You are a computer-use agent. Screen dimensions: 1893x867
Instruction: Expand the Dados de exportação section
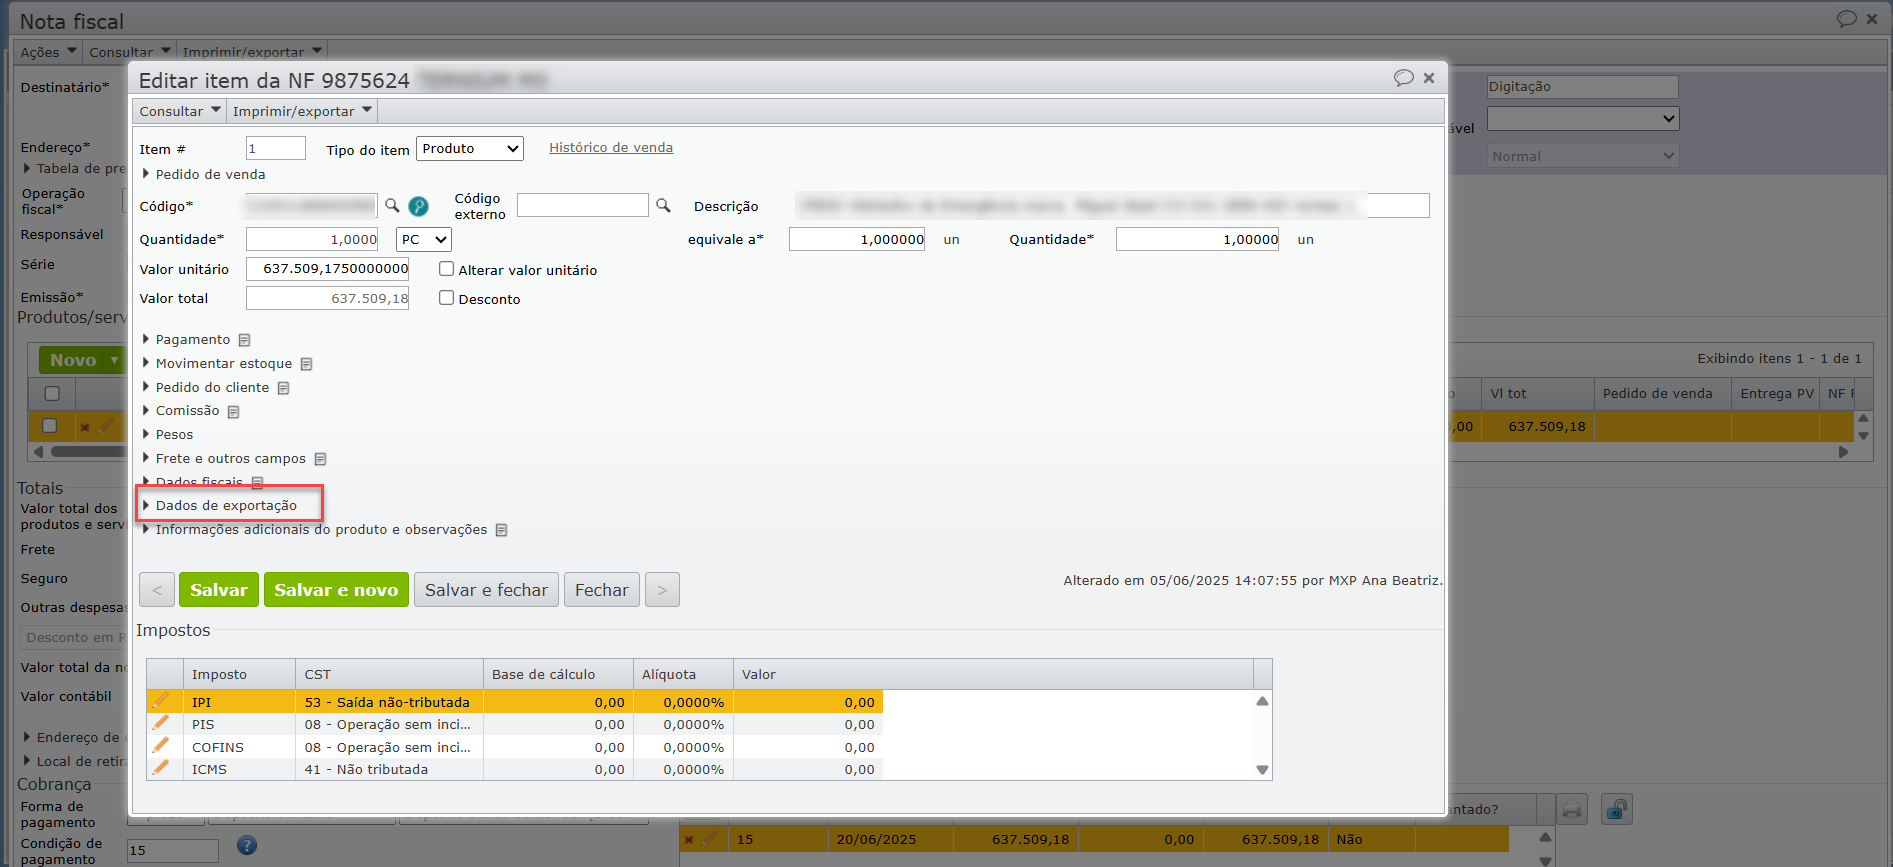220,506
